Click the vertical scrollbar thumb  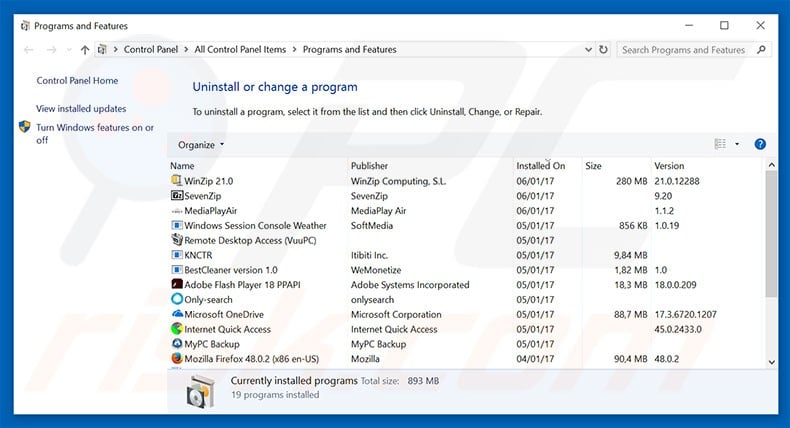tap(771, 234)
